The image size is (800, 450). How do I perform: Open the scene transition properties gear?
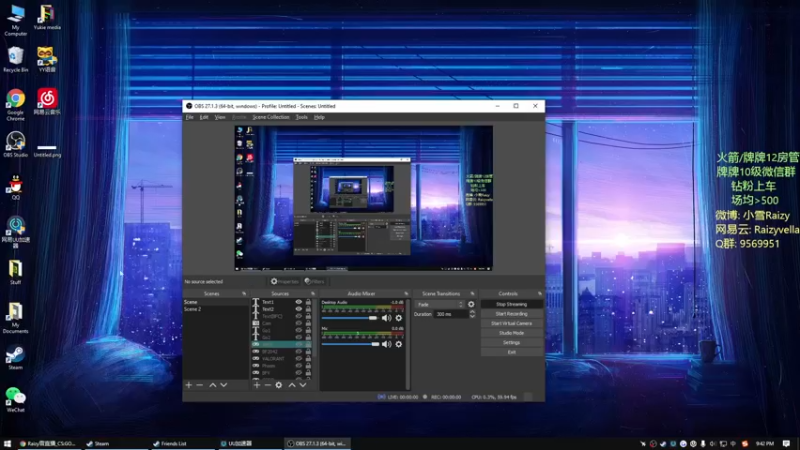pyautogui.click(x=471, y=305)
